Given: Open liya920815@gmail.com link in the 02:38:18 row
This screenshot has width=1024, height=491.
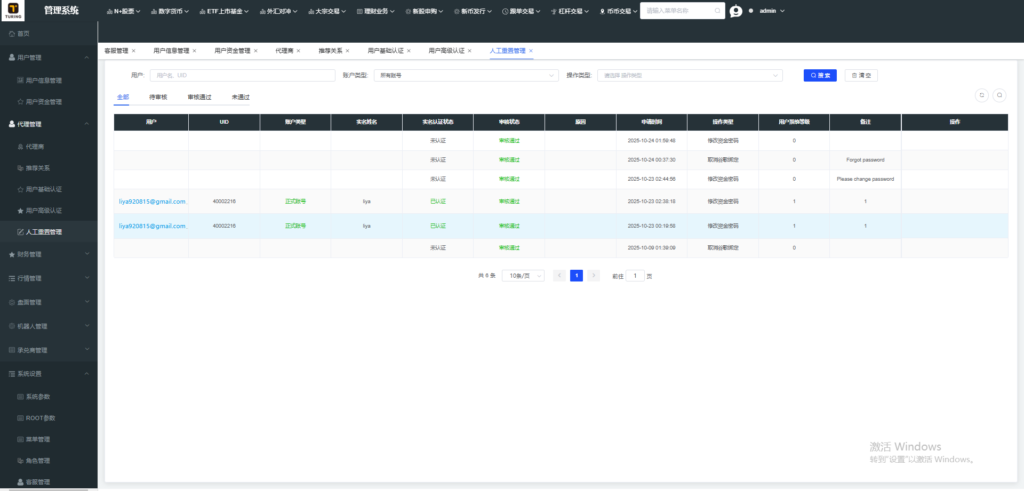Looking at the screenshot, I should point(152,201).
